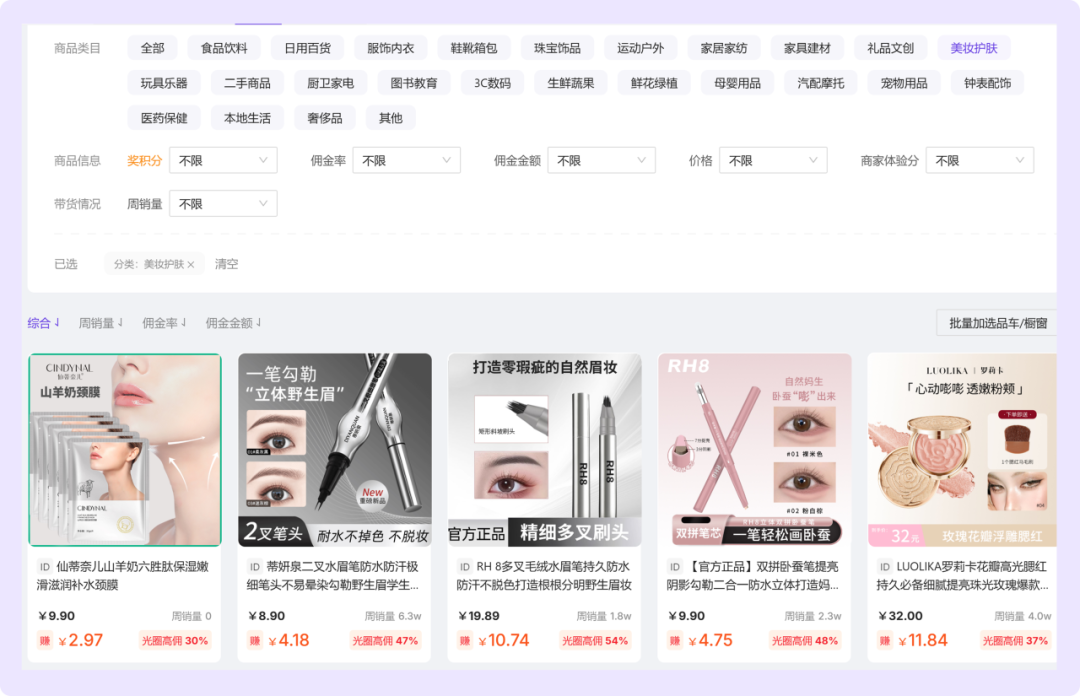The image size is (1080, 696).
Task: Click the ID icon for 双拼卧蚕笔 product
Action: click(x=675, y=566)
